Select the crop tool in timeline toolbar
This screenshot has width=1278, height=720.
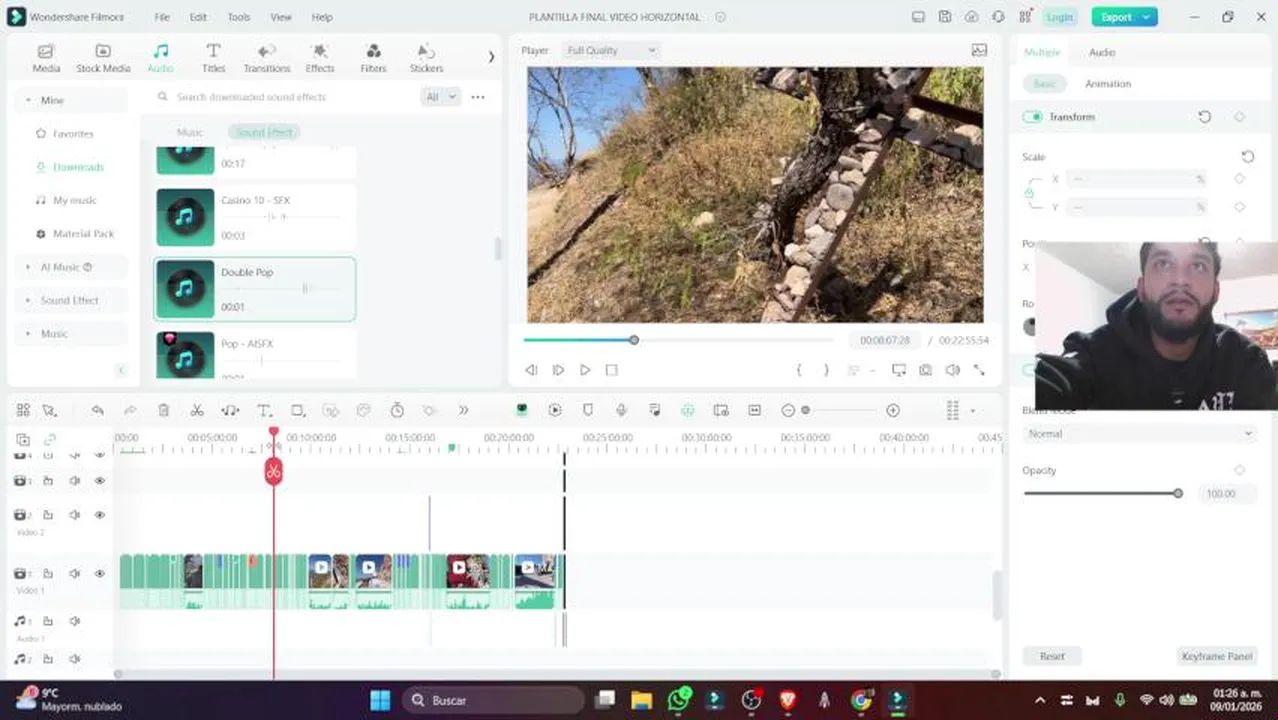(297, 411)
